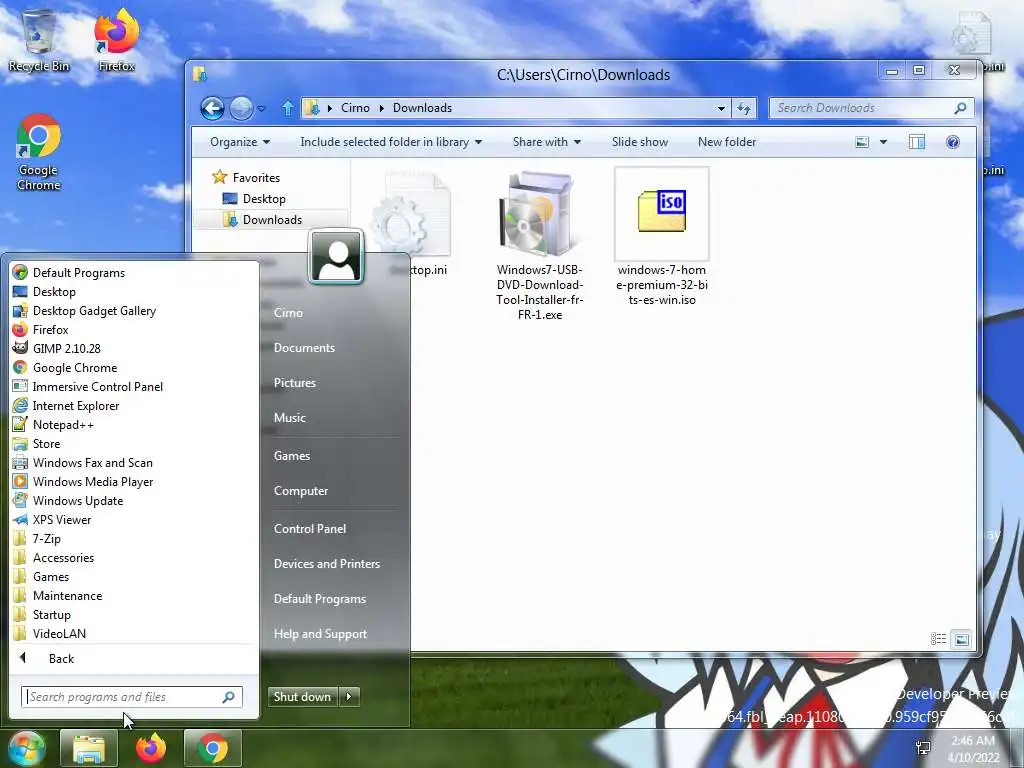
Task: Open recent locations dropdown arrow
Action: point(261,108)
